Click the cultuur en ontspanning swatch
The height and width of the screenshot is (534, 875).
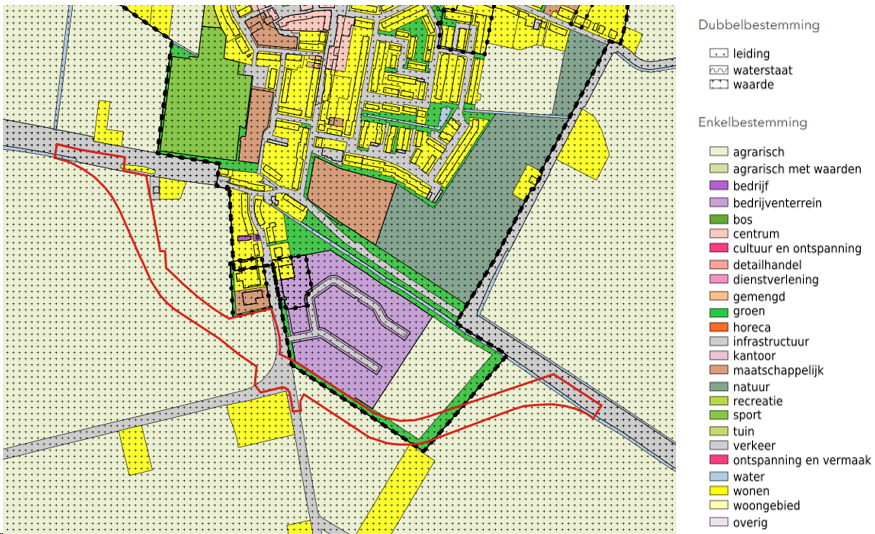pyautogui.click(x=719, y=248)
